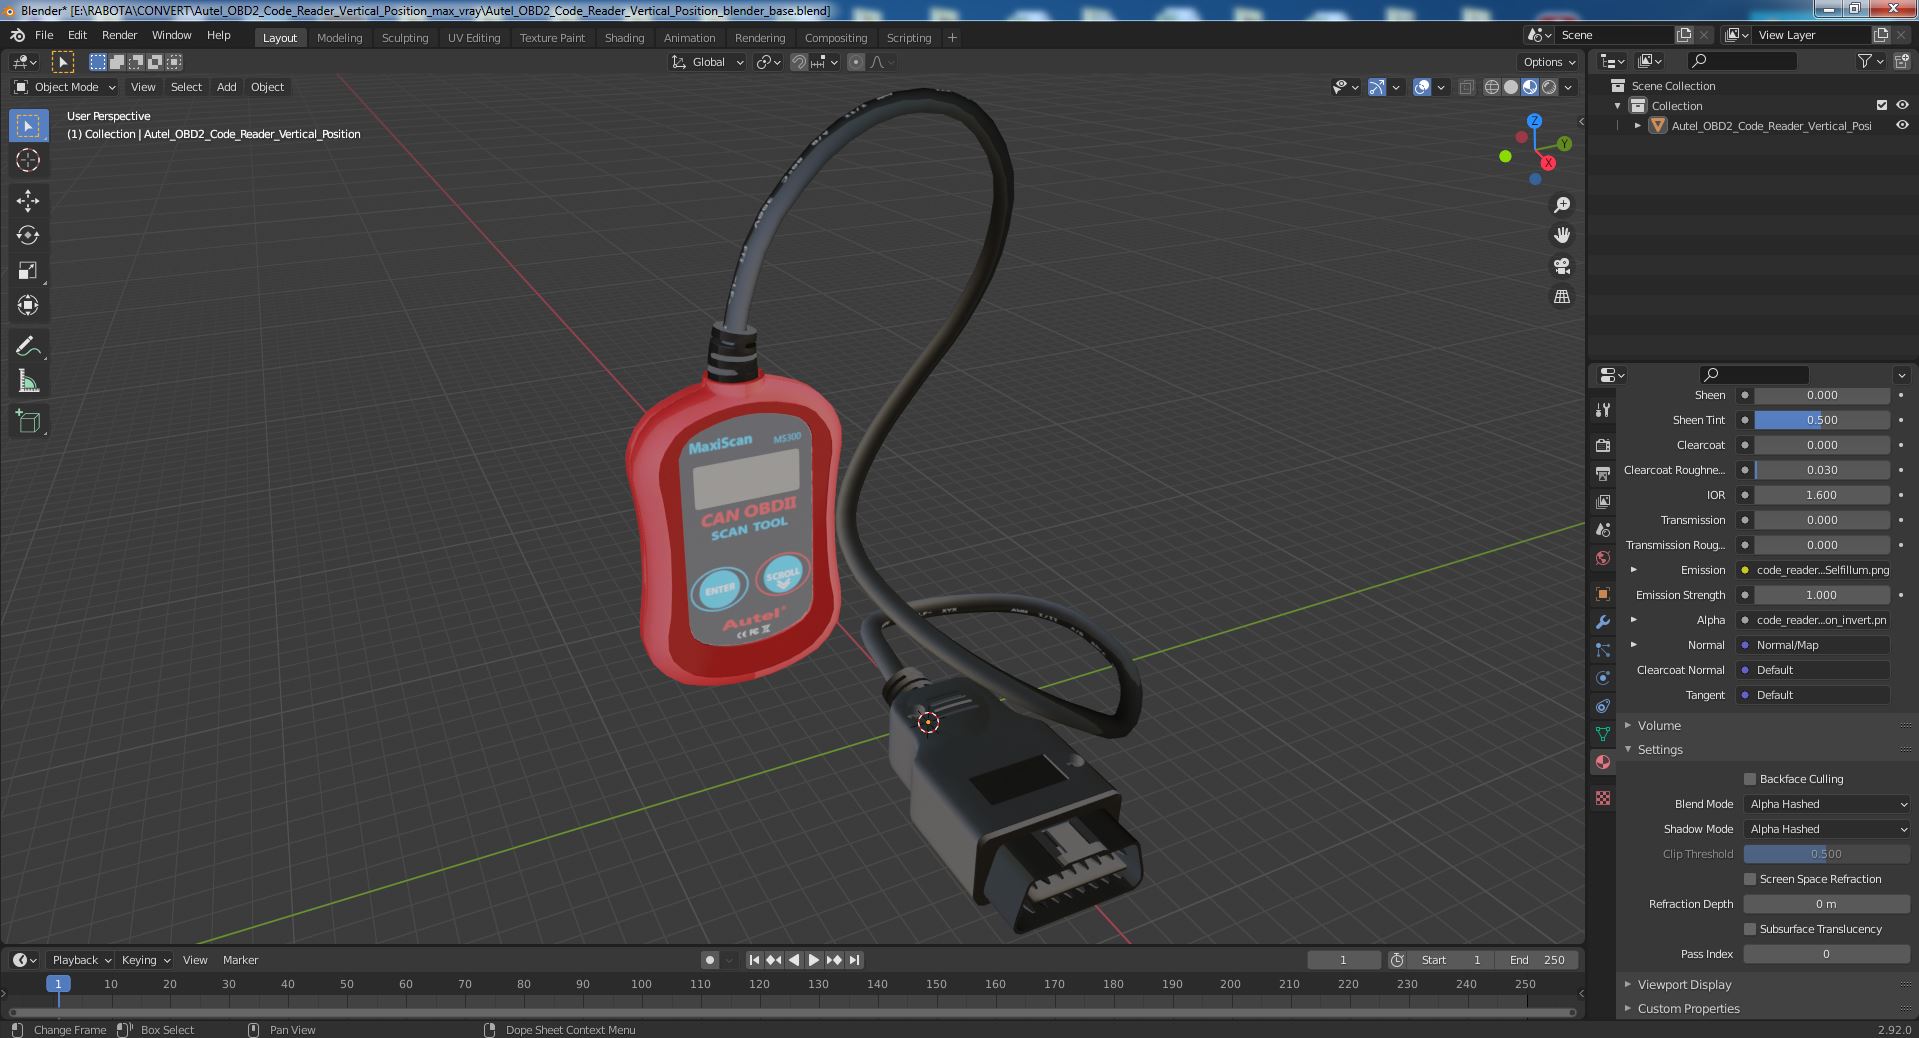
Task: Enable Backface Culling checkbox
Action: click(1750, 779)
